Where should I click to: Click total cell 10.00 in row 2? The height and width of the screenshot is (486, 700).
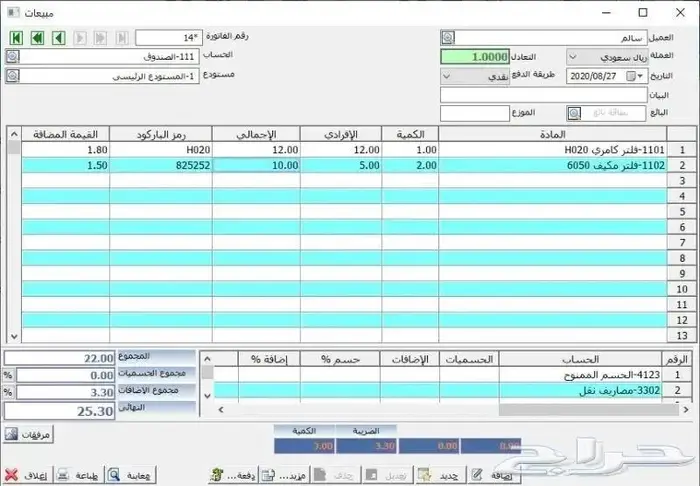[256, 165]
